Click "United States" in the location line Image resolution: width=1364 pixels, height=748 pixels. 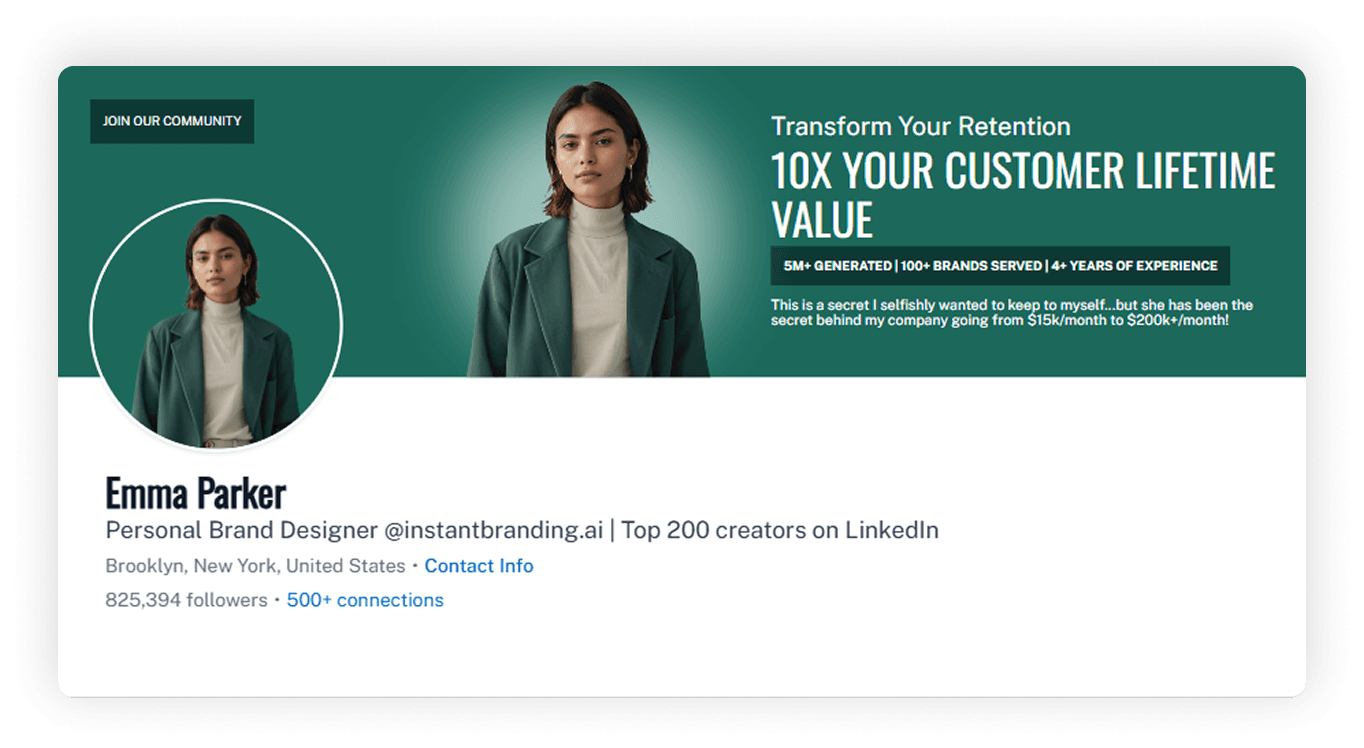point(345,566)
